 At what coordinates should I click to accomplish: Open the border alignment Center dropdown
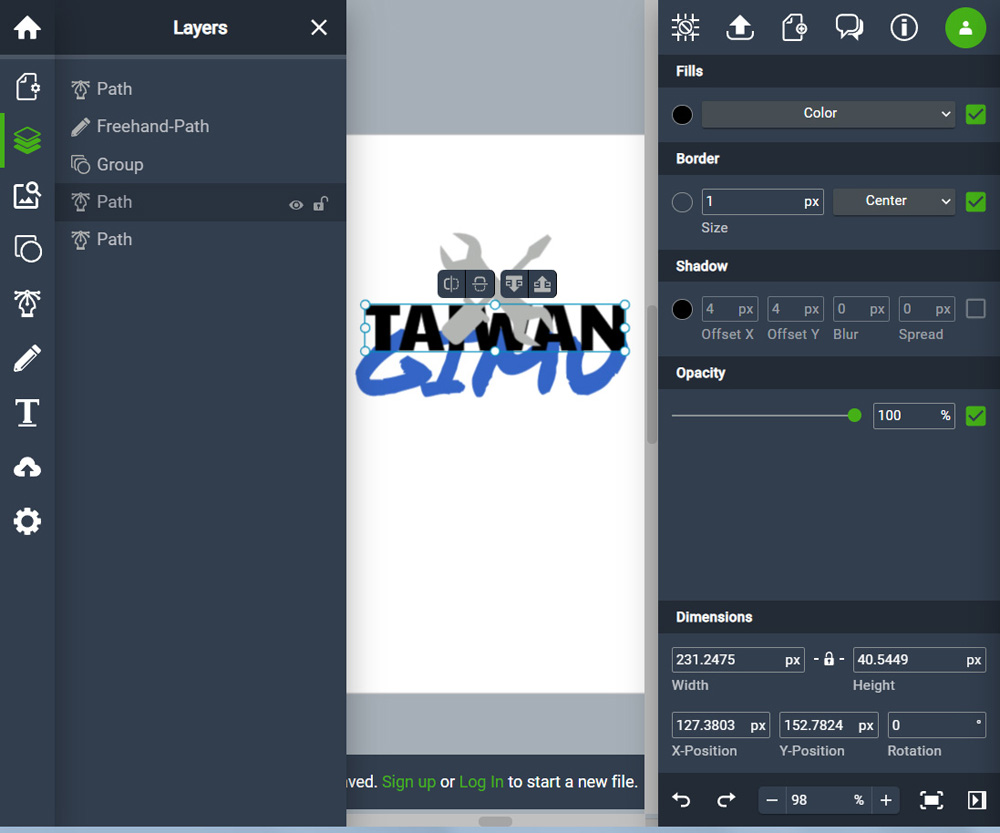coord(893,201)
